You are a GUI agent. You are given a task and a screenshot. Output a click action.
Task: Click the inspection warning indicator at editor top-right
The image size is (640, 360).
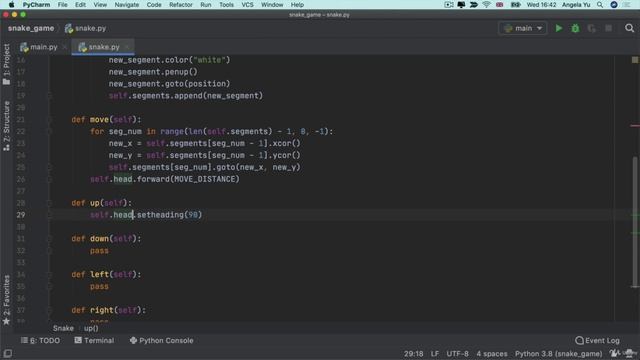[x=635, y=60]
